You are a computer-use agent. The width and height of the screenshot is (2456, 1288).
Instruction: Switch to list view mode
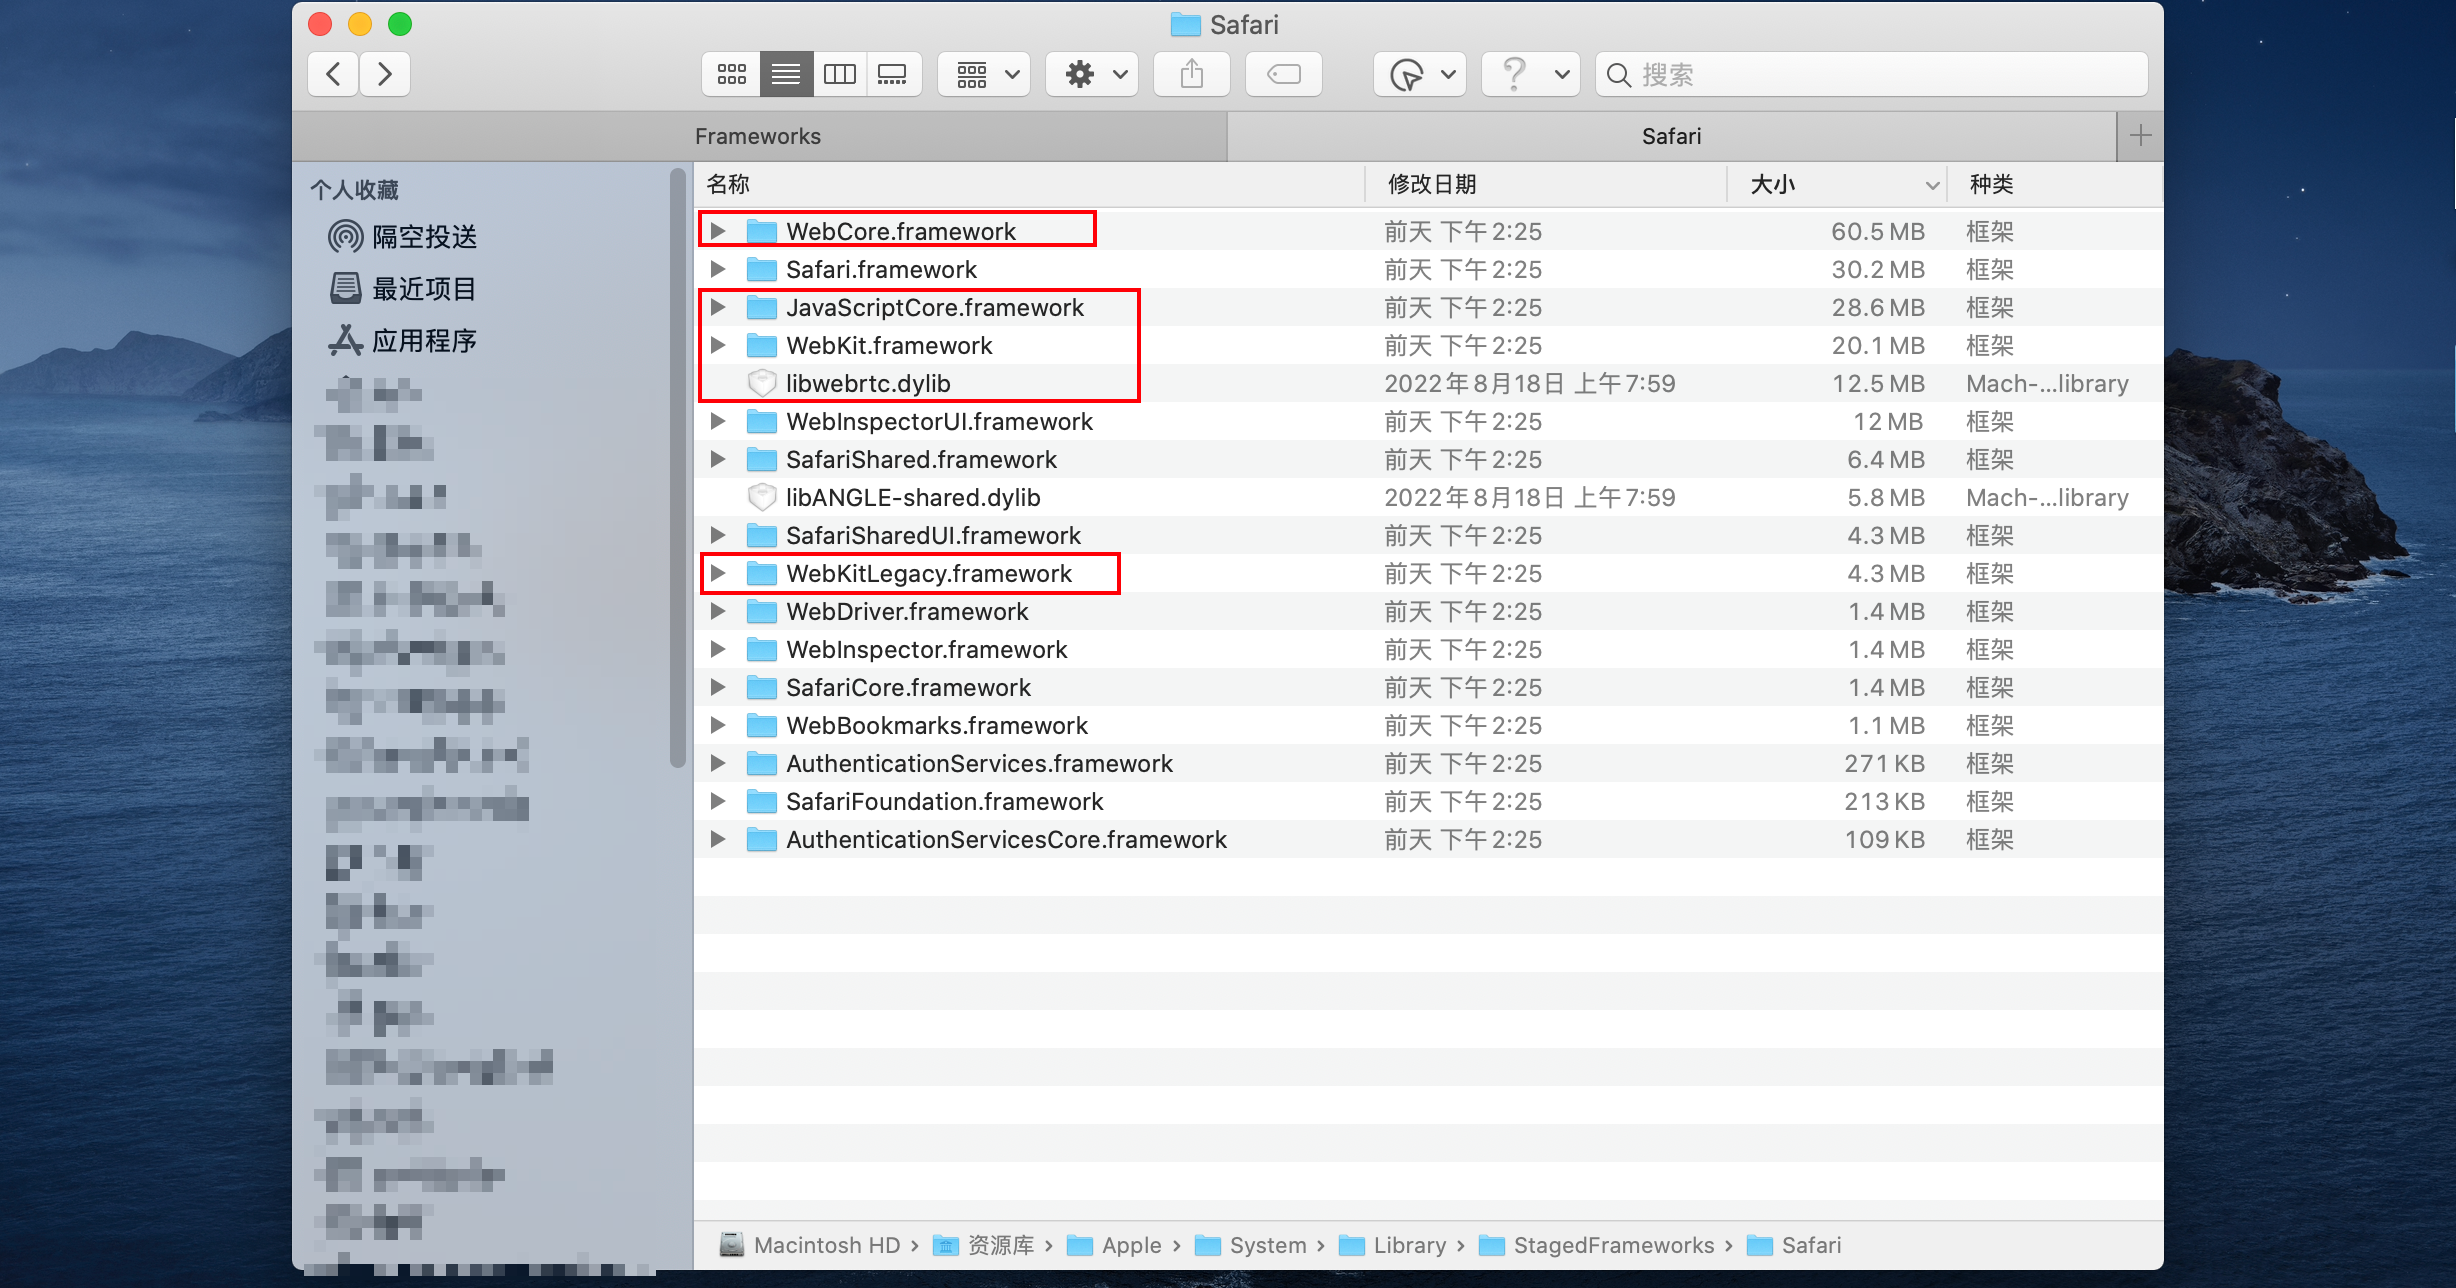tap(785, 73)
